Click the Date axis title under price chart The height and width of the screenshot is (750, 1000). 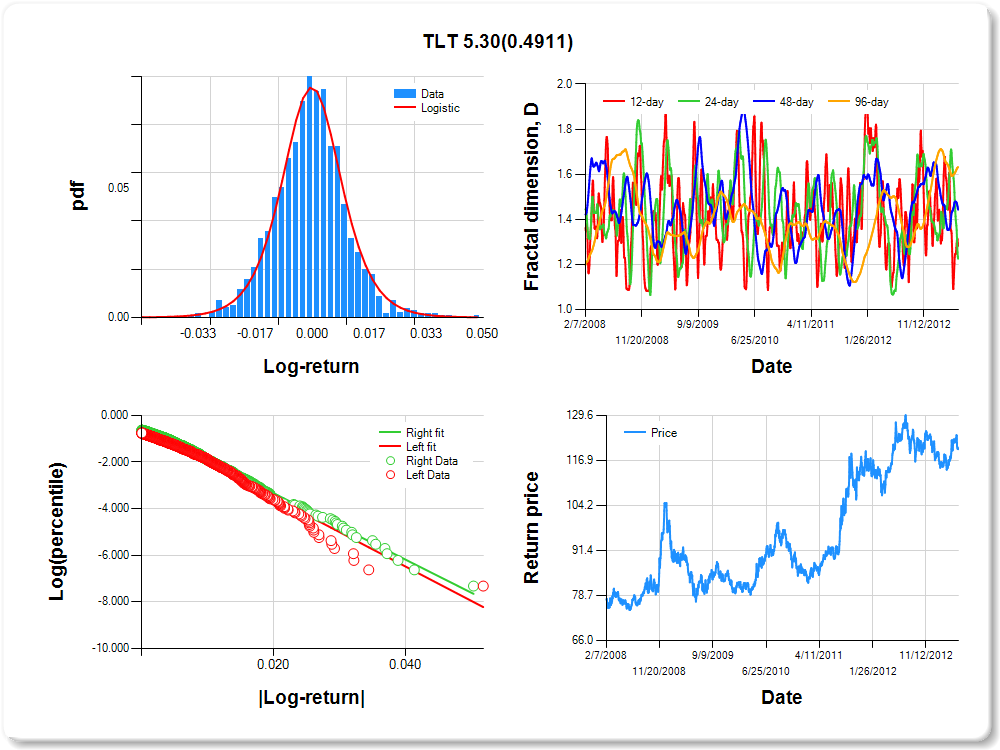pos(782,697)
